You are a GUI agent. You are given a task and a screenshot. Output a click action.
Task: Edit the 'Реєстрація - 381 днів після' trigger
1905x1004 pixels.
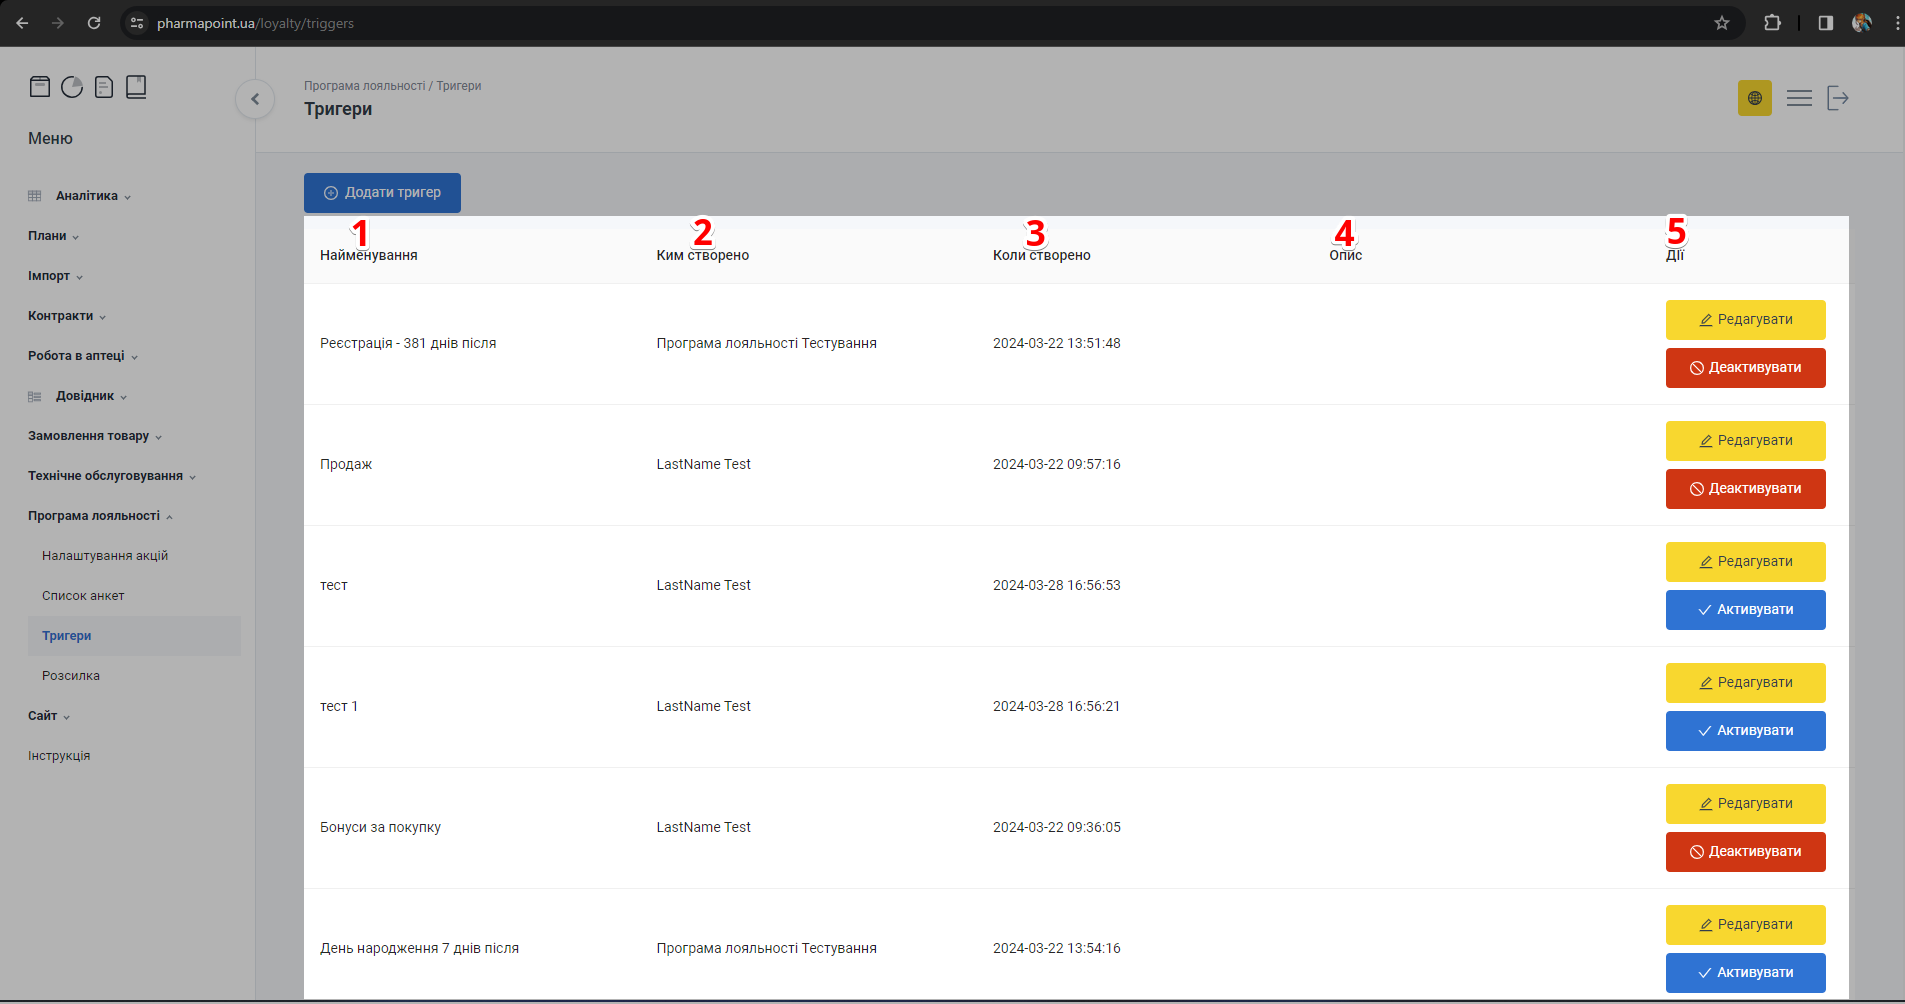pos(1745,320)
